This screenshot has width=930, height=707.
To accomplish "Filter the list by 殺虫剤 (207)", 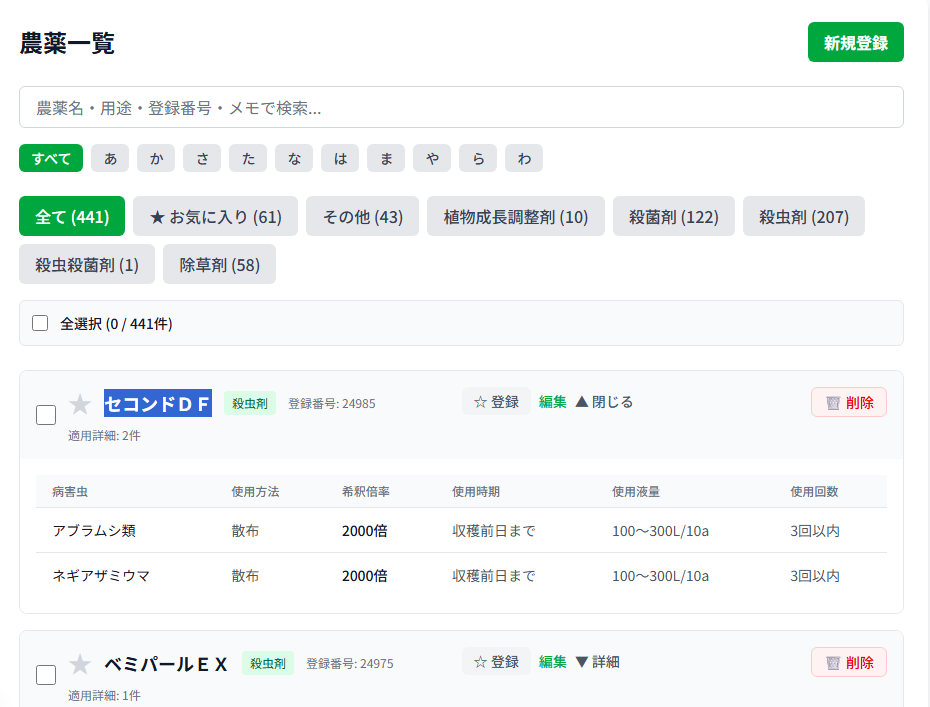I will pos(803,216).
